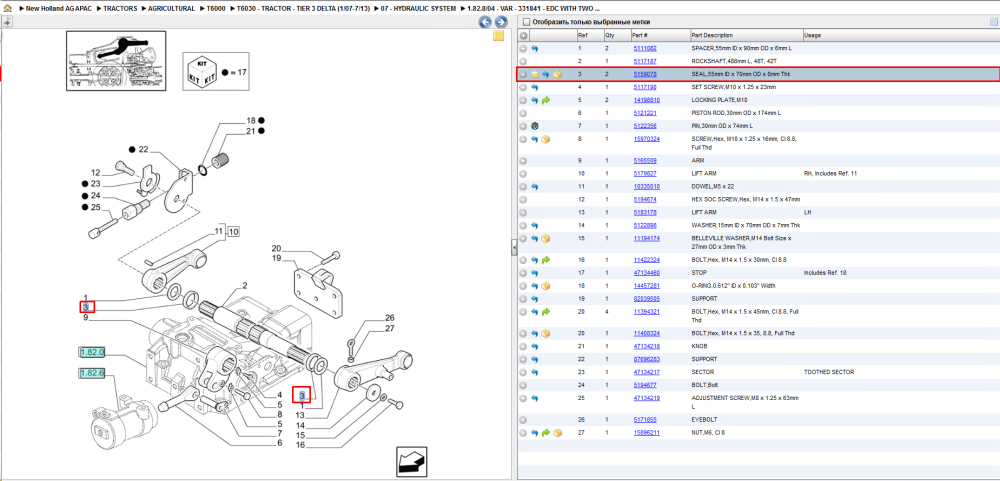This screenshot has height=481, width=1000.
Task: Go to the next diagram with forward arrow
Action: [x=501, y=22]
